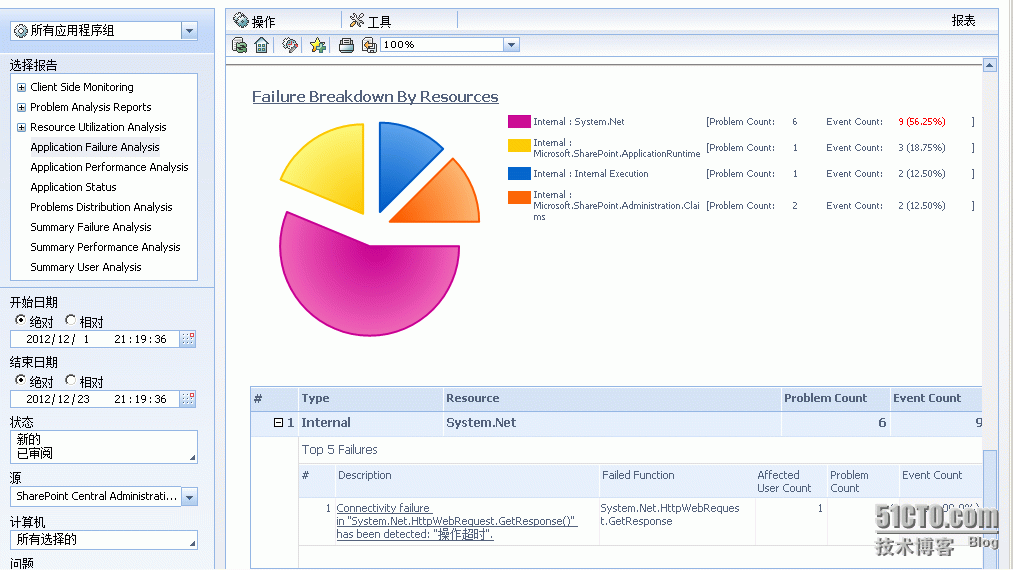Open the 所有应用程序组 dropdown

point(189,30)
